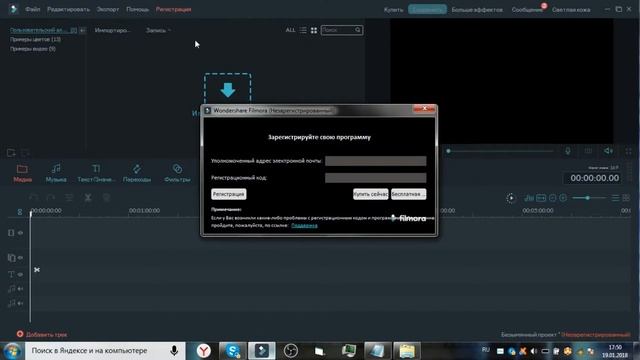Toggle visibility of the overlay PIP track
The image size is (640, 360).
(20, 258)
